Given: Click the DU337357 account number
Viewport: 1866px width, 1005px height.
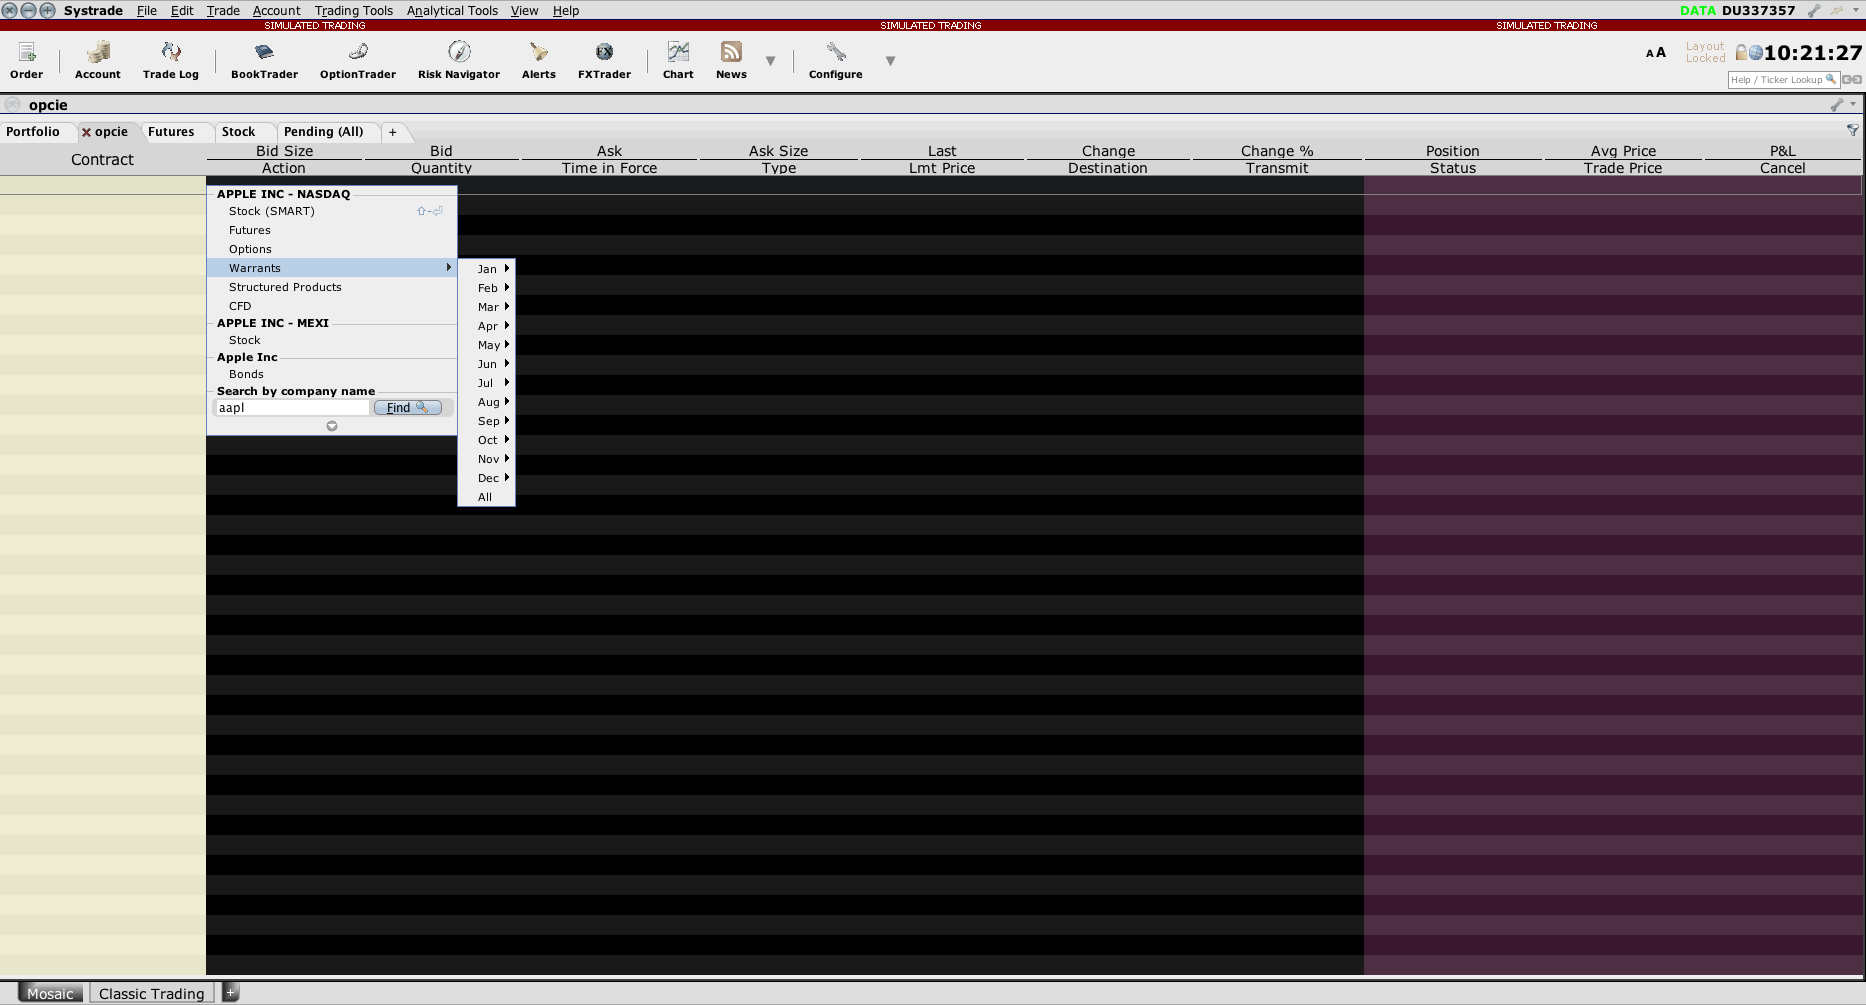Looking at the screenshot, I should click(x=1759, y=11).
